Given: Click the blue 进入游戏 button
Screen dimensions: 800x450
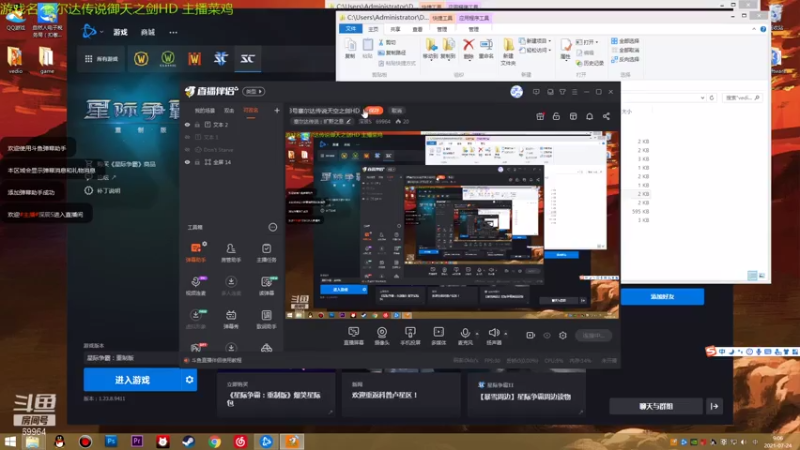Looking at the screenshot, I should [133, 380].
